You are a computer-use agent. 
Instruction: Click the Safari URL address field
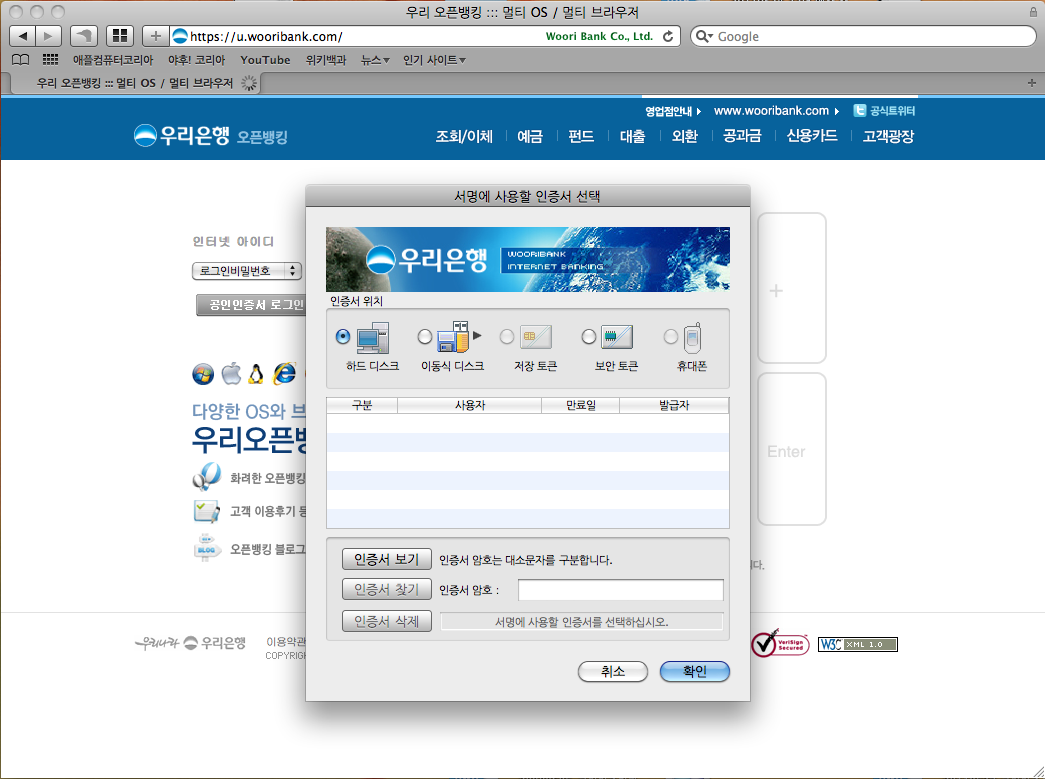click(x=425, y=36)
